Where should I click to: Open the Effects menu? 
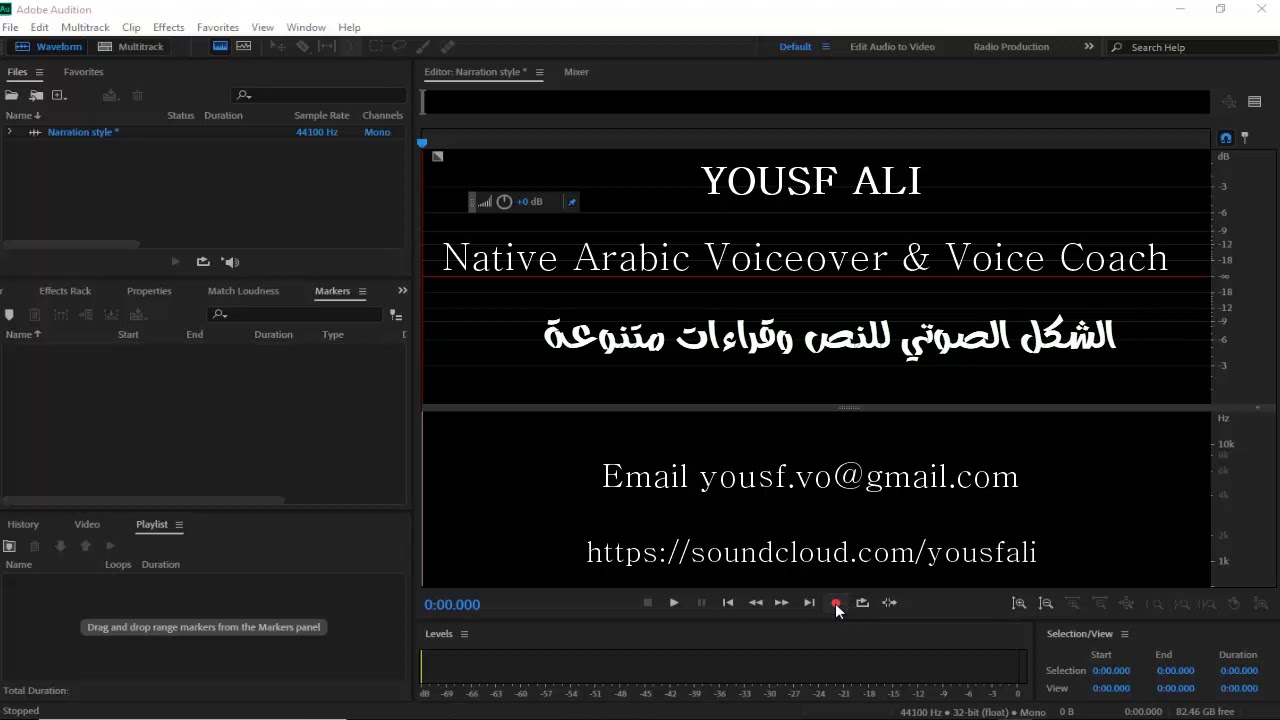(x=169, y=27)
